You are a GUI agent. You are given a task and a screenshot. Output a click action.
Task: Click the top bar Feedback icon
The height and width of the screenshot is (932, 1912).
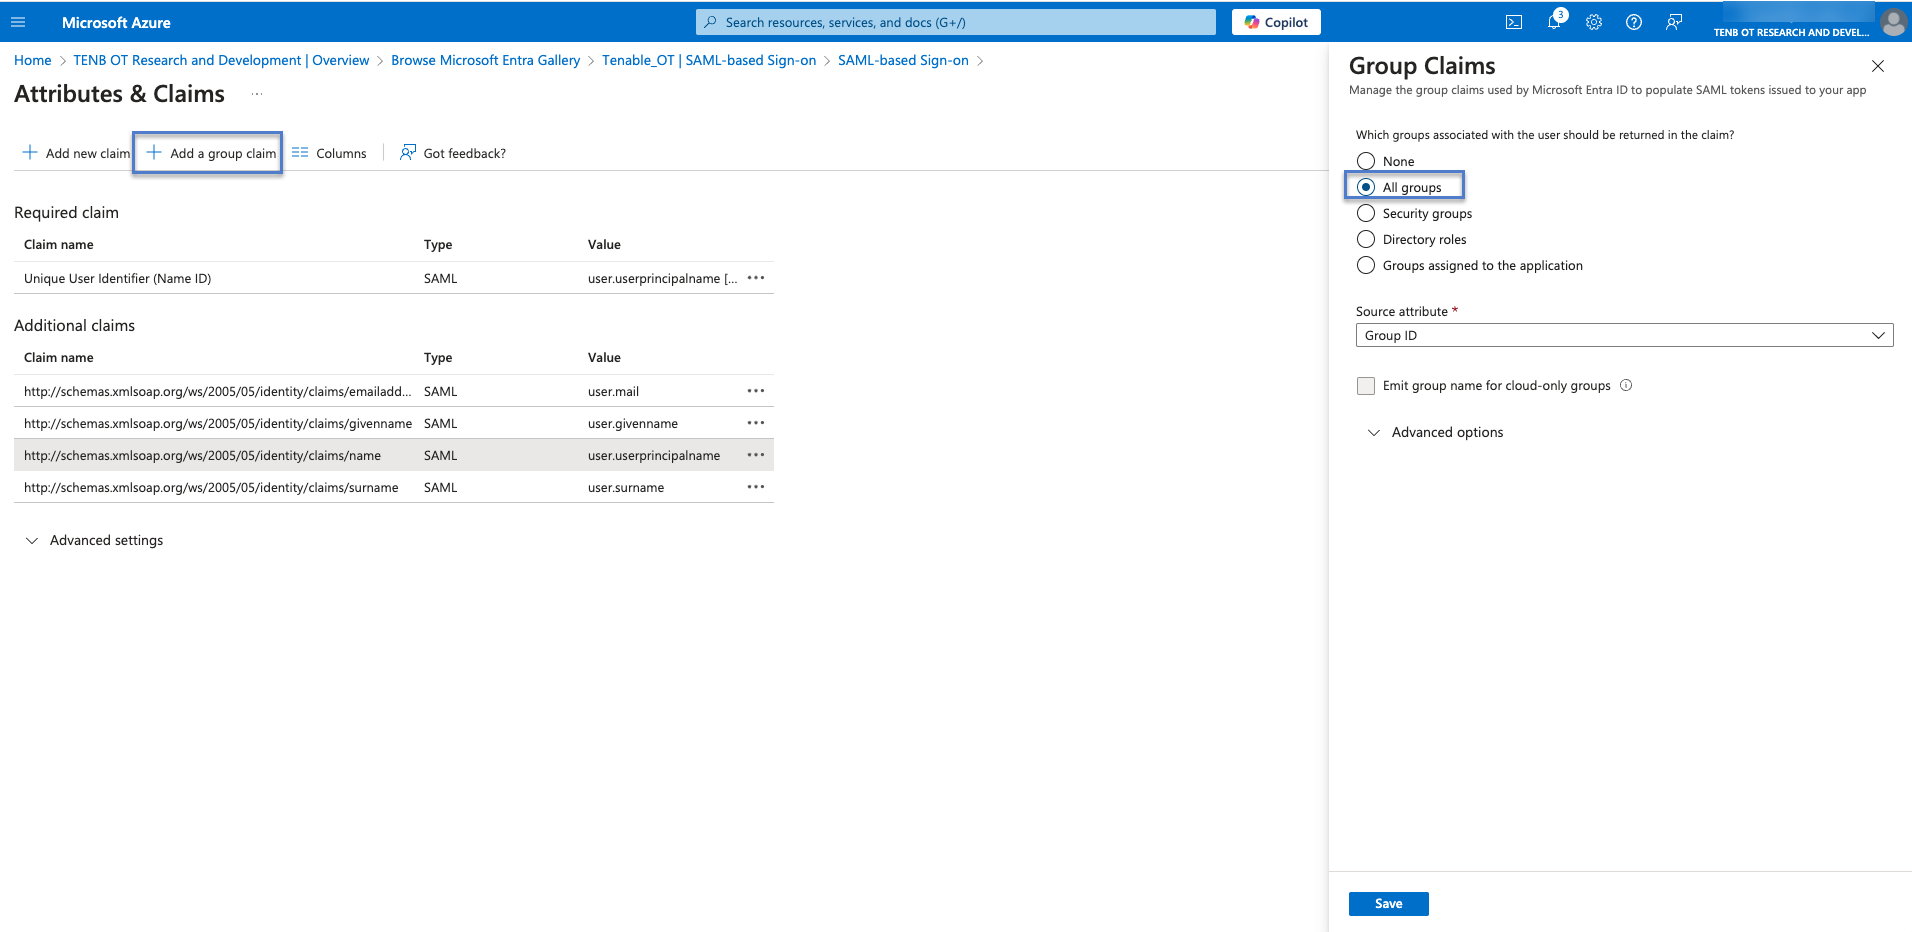(1674, 22)
